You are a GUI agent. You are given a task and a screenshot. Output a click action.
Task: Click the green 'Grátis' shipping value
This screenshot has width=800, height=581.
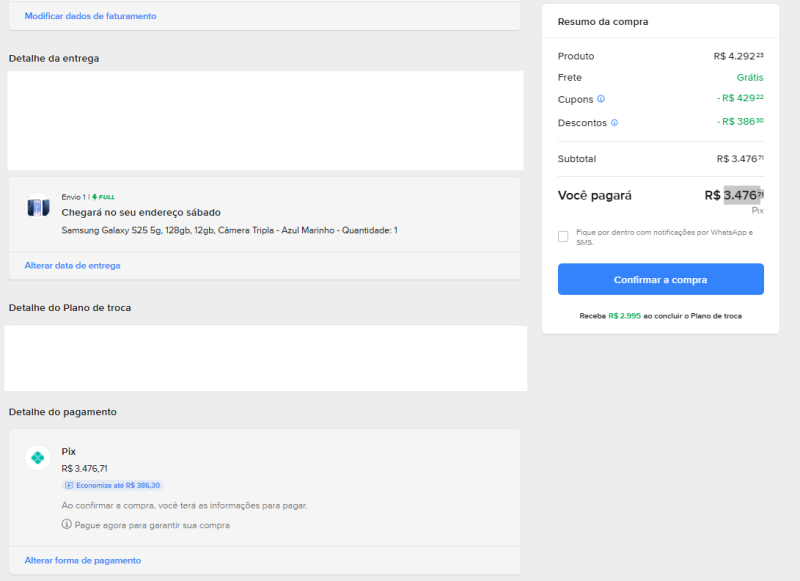click(750, 77)
